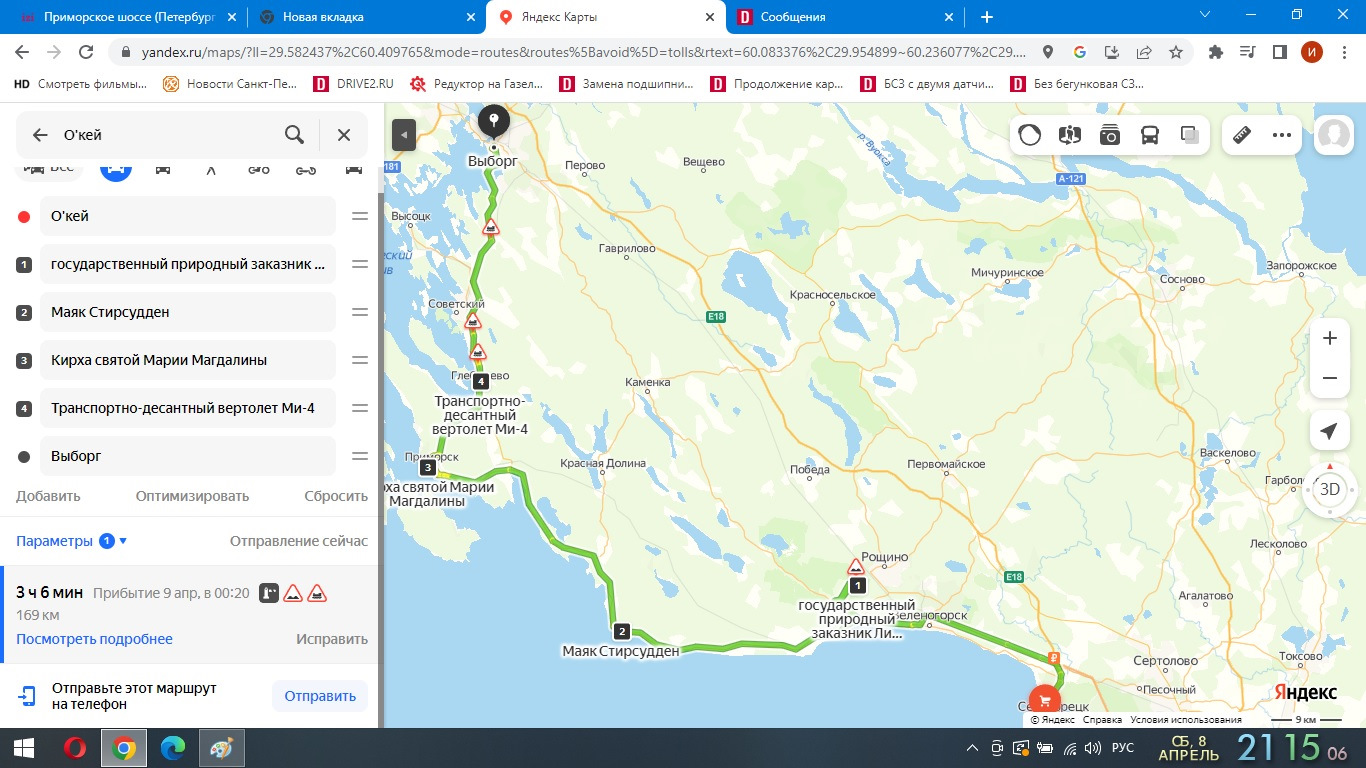Screen dimensions: 1366x768
Task: Open Microsoft Edge from the taskbar
Action: coord(173,748)
